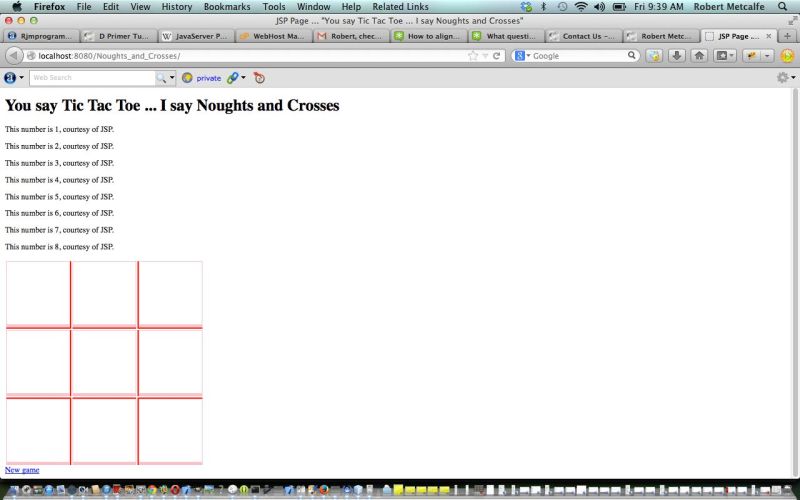Click the yellow globe icon beside private

187,78
